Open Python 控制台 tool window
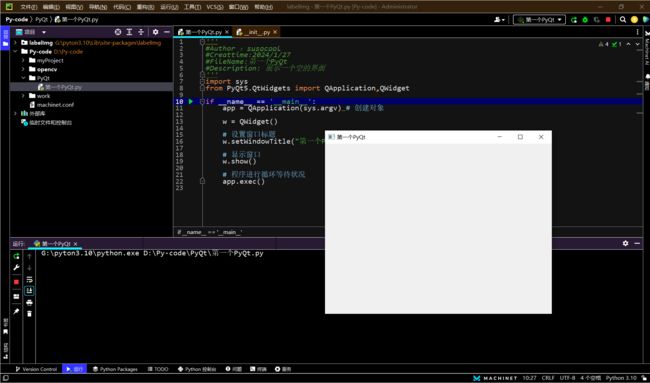 [x=197, y=369]
